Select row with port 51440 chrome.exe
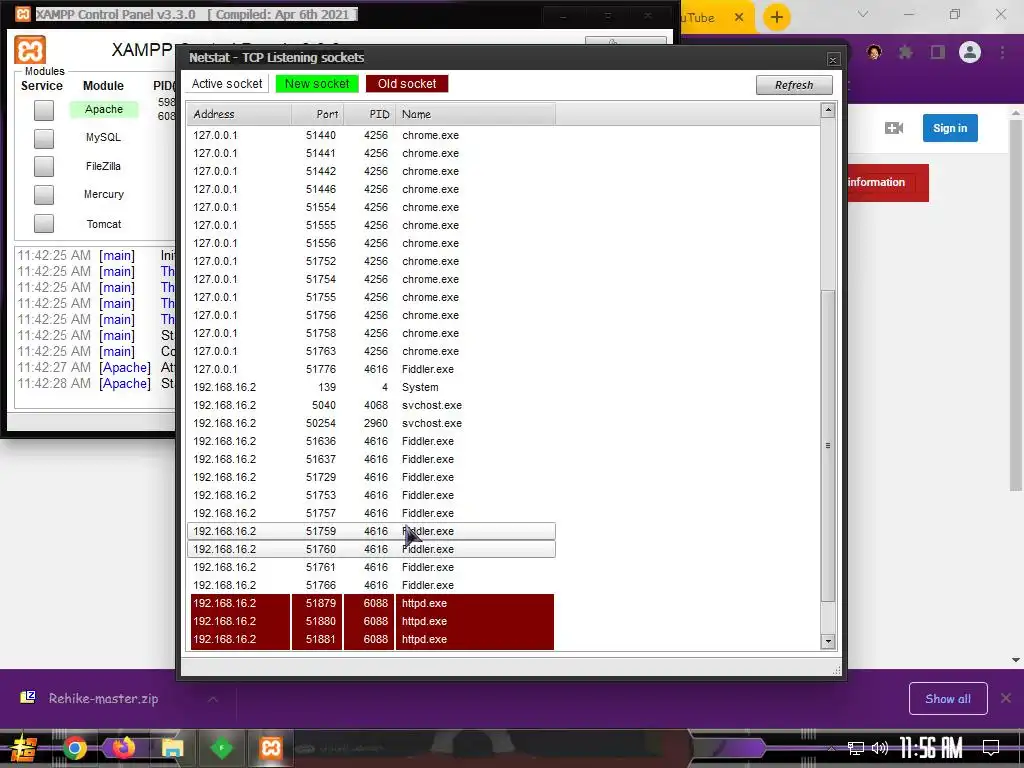Image resolution: width=1024 pixels, height=768 pixels. 371,135
